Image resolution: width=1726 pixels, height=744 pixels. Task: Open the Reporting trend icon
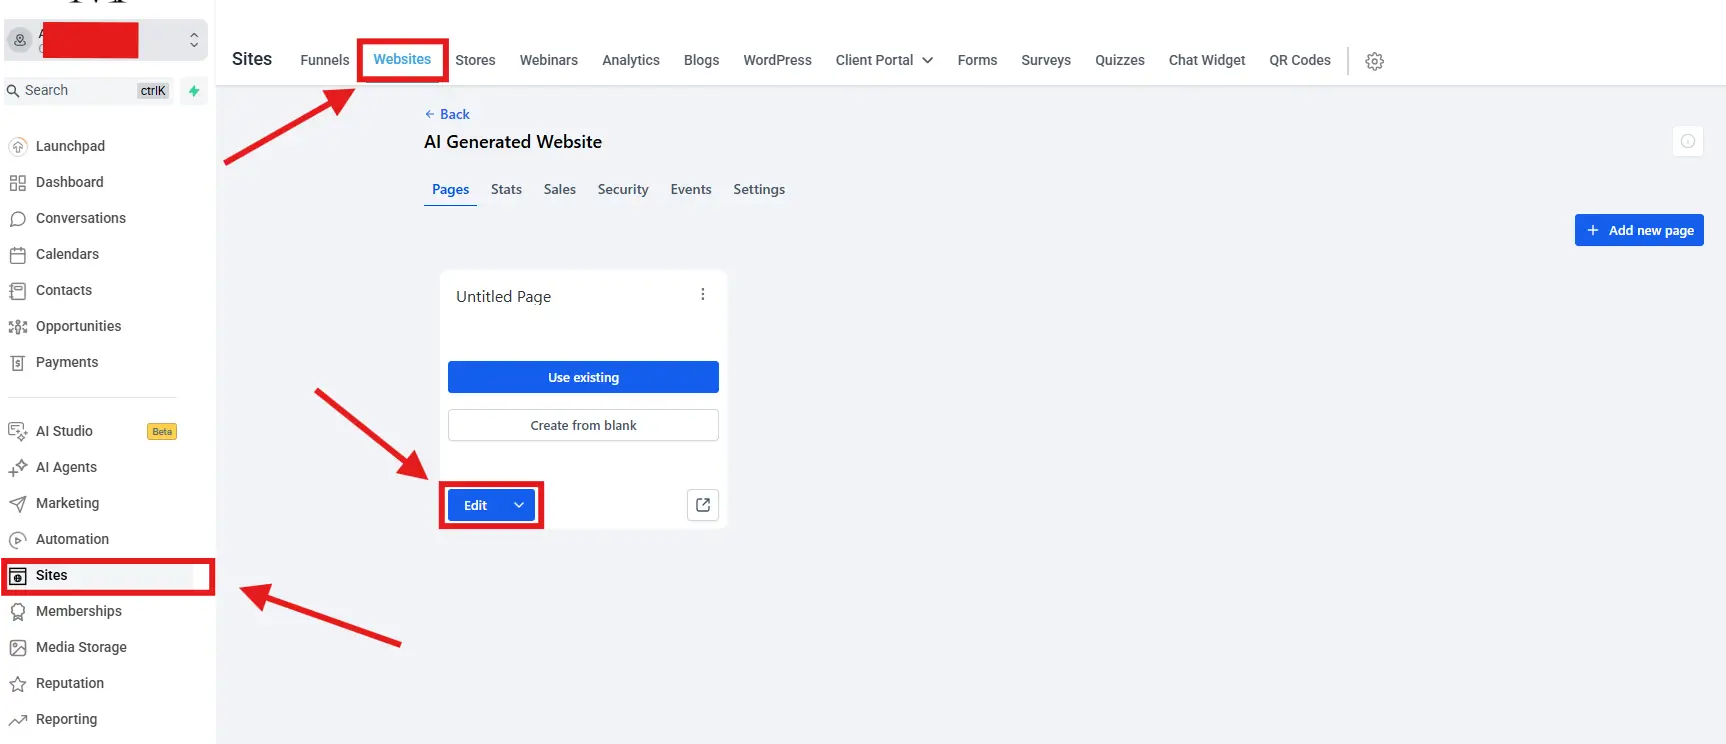pos(18,720)
